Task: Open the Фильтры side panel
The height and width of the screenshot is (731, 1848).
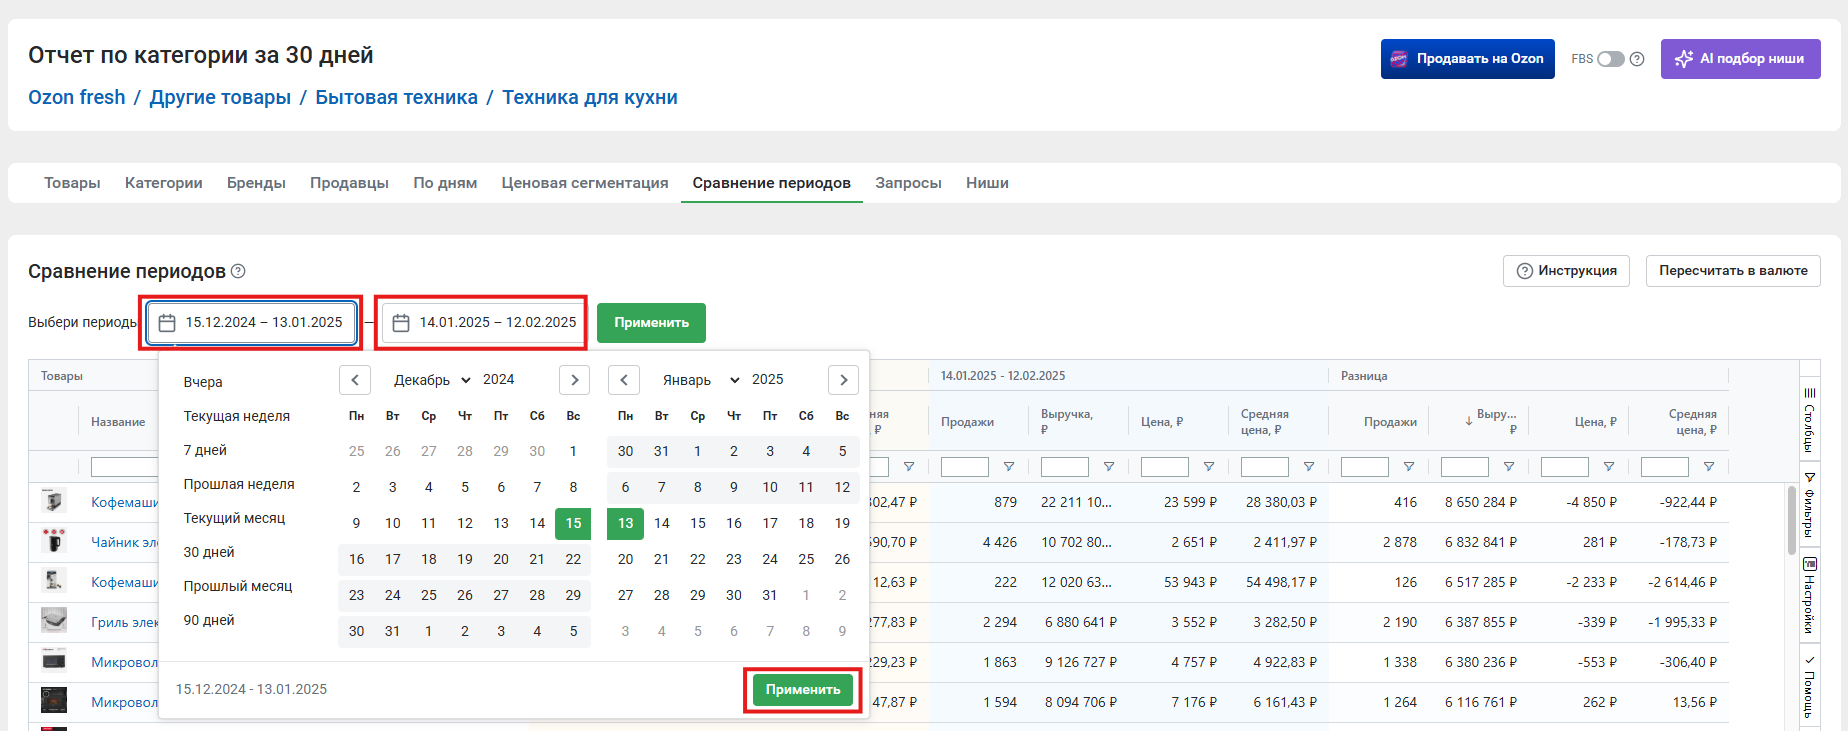Action: pos(1809,505)
